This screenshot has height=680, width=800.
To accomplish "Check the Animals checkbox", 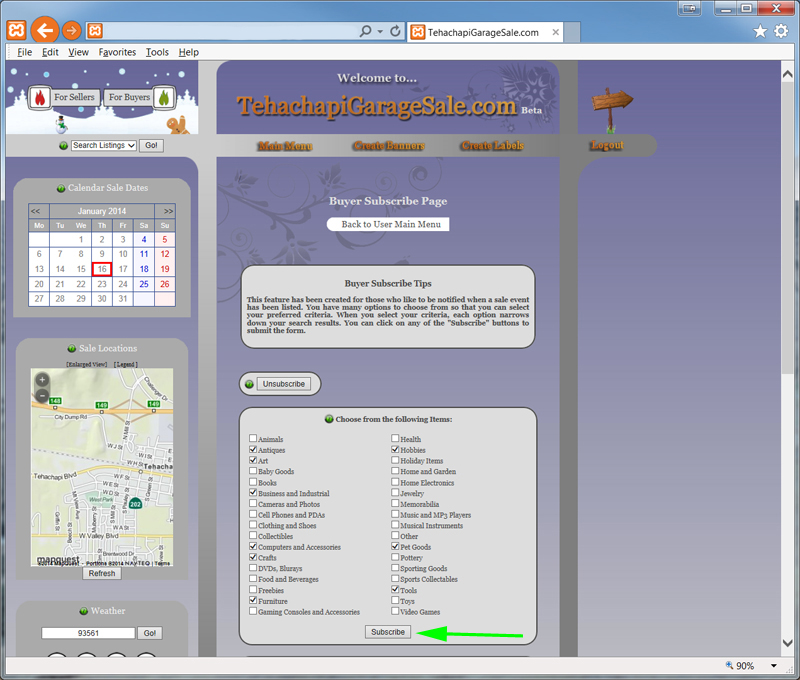I will click(253, 438).
